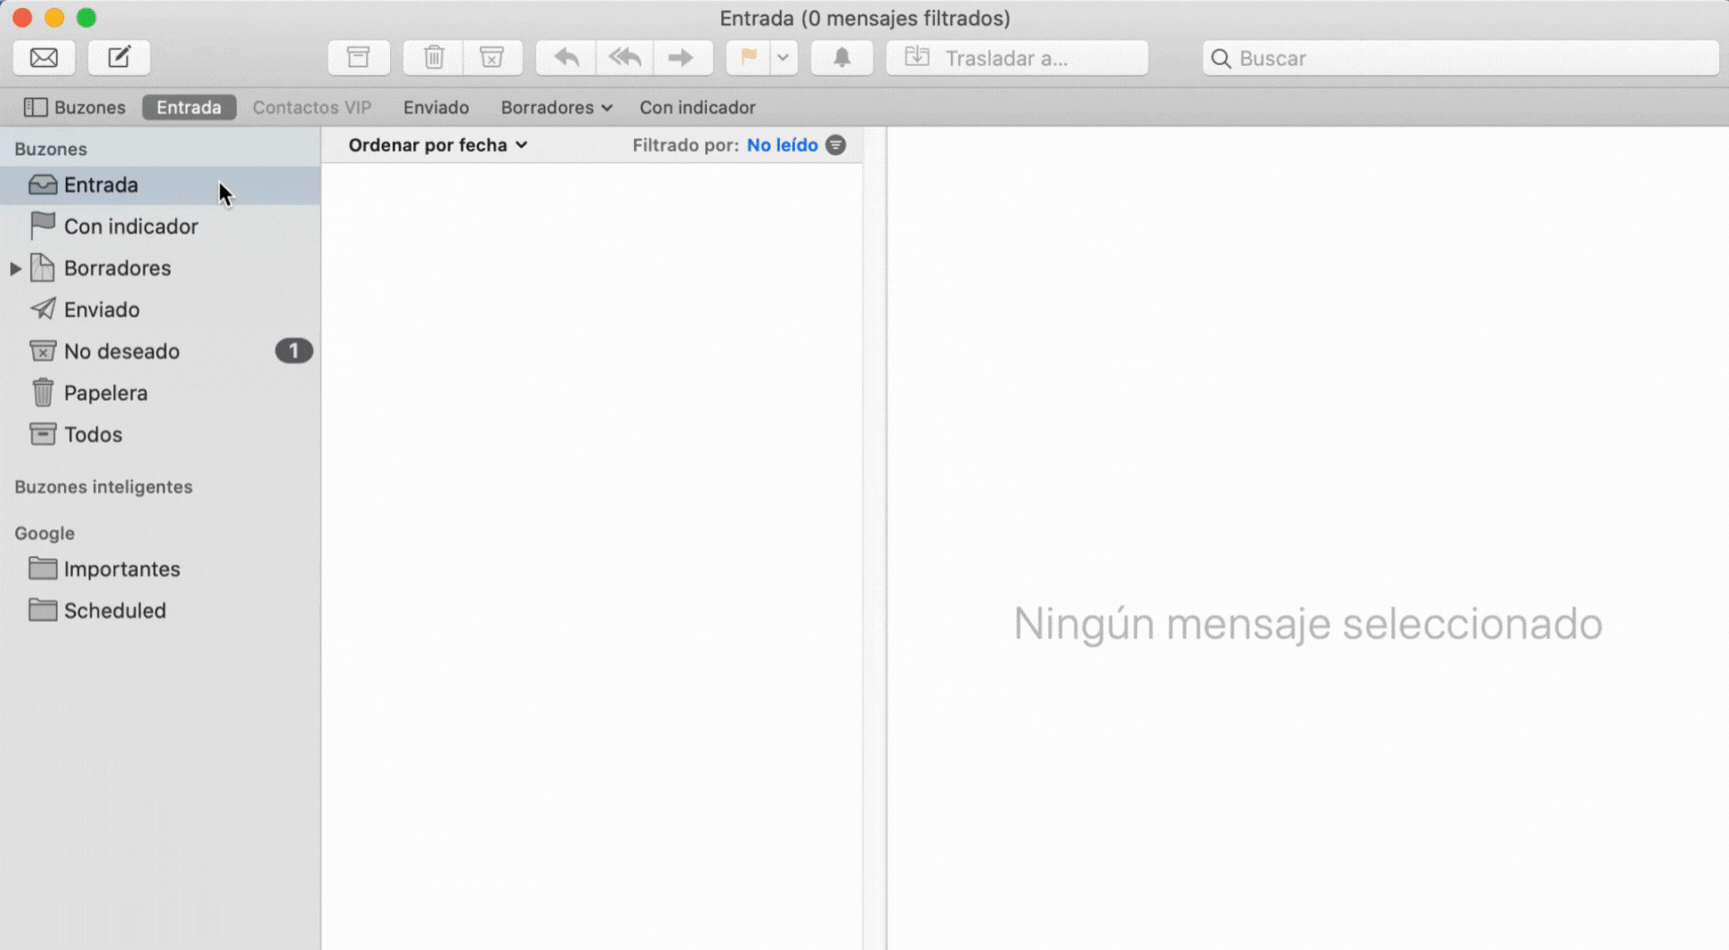1729x950 pixels.
Task: Select the Con indicador favorites tab
Action: pos(697,107)
